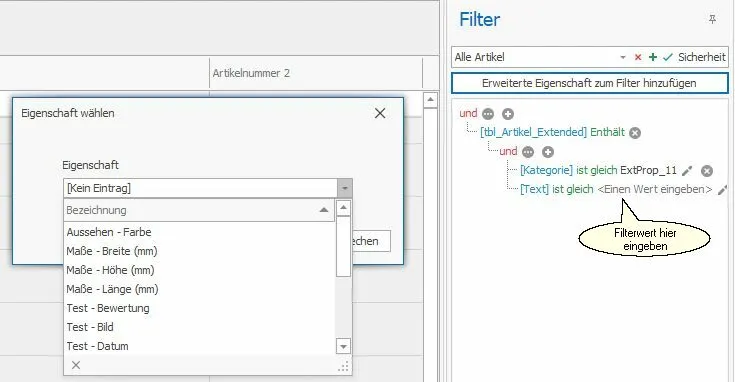
Task: Add condition to top 'und' group
Action: pos(508,114)
